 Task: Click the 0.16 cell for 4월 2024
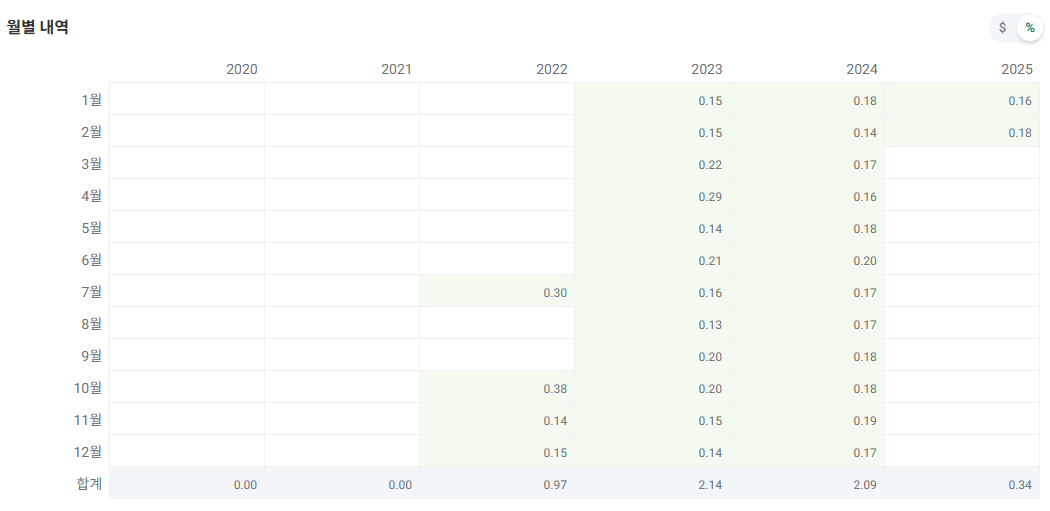[807, 197]
